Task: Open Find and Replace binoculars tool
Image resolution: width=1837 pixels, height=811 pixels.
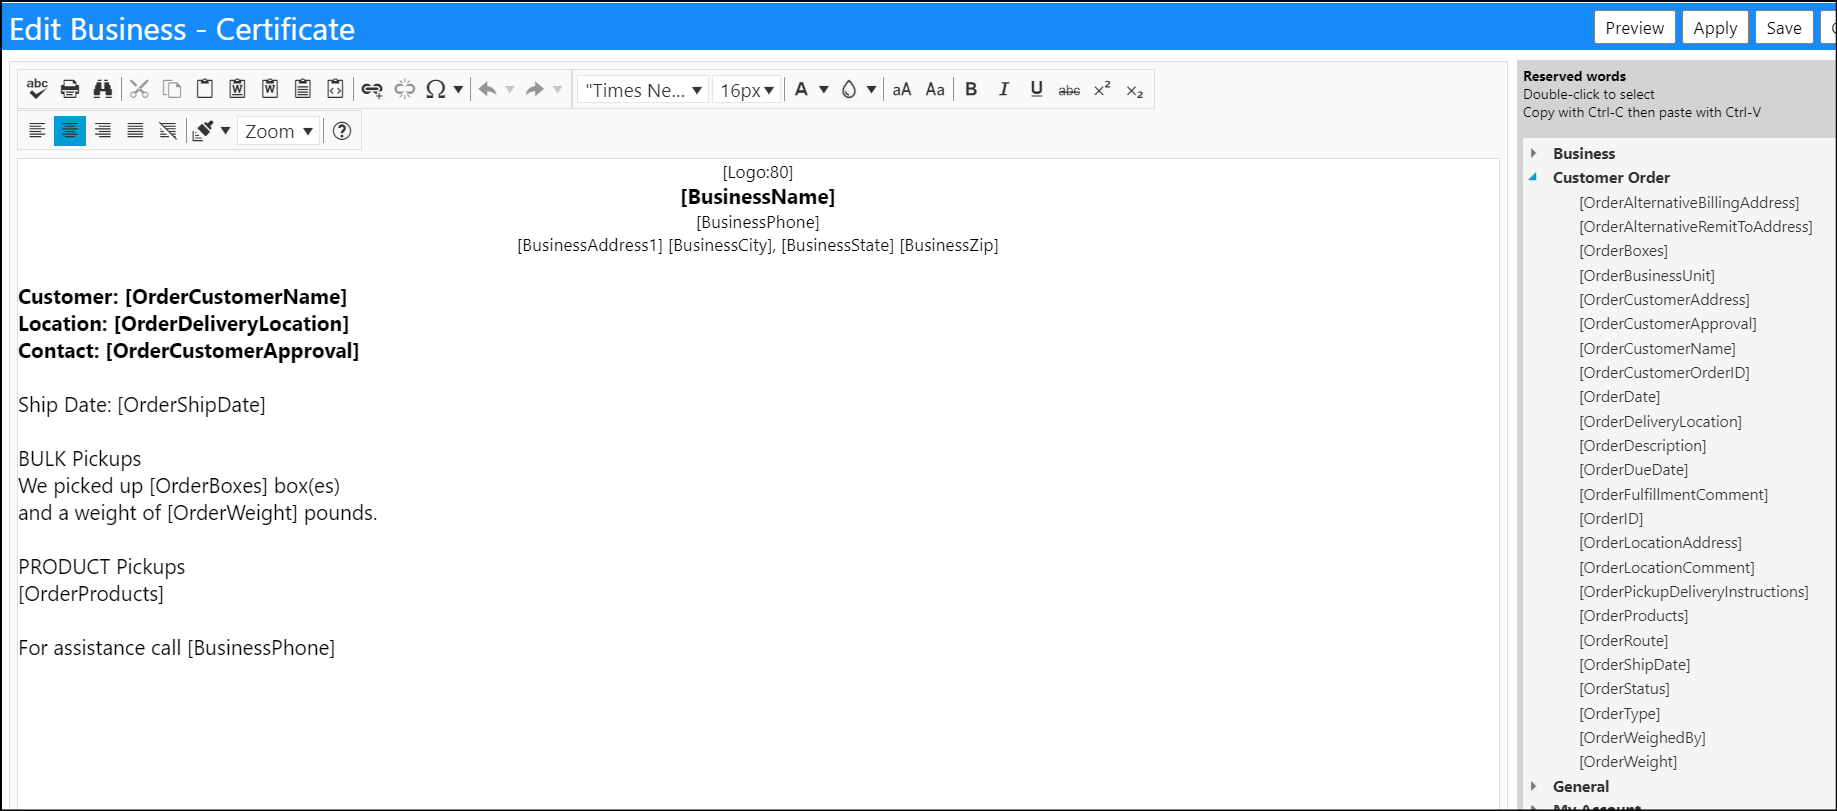Action: [103, 89]
